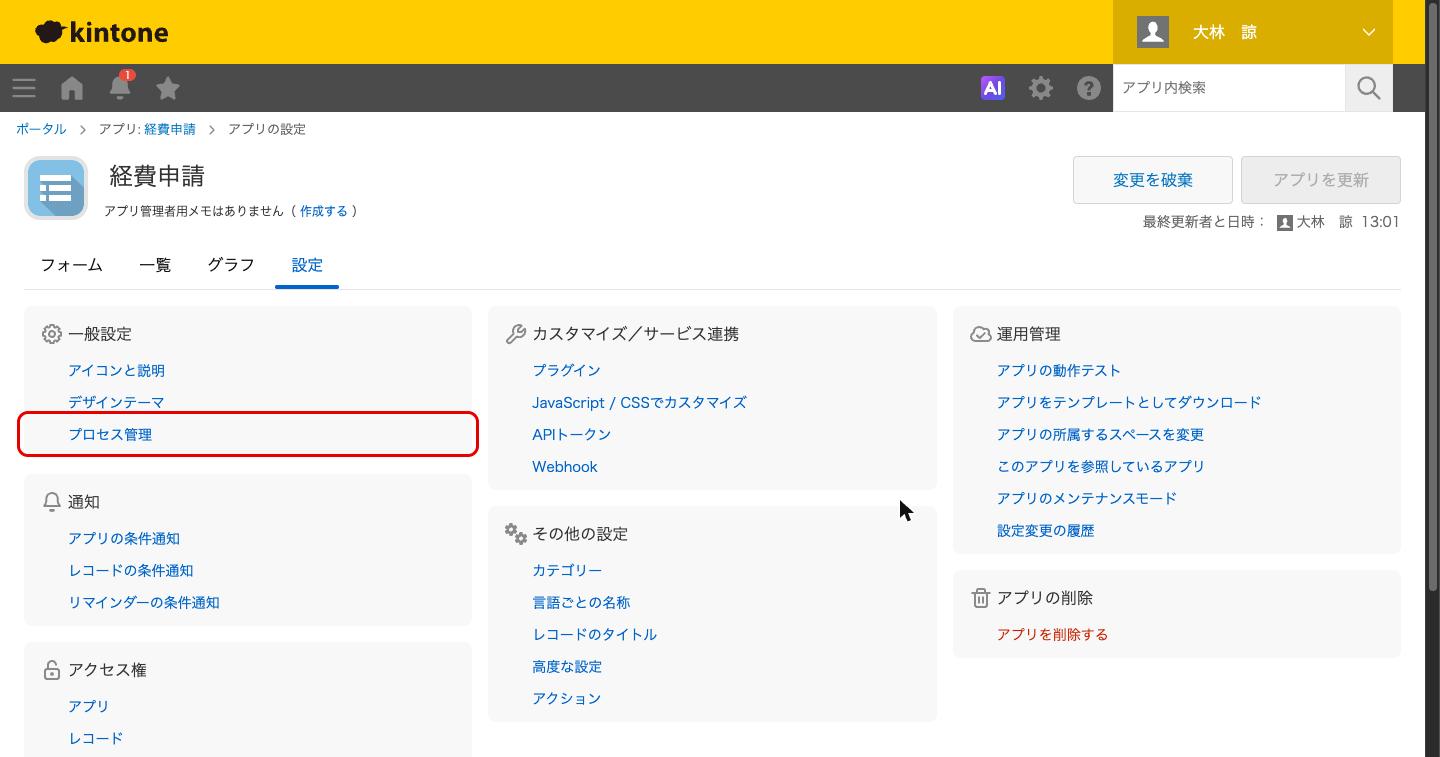Image resolution: width=1440 pixels, height=757 pixels.
Task: Open レコードの条件通知 settings
Action: coord(131,570)
